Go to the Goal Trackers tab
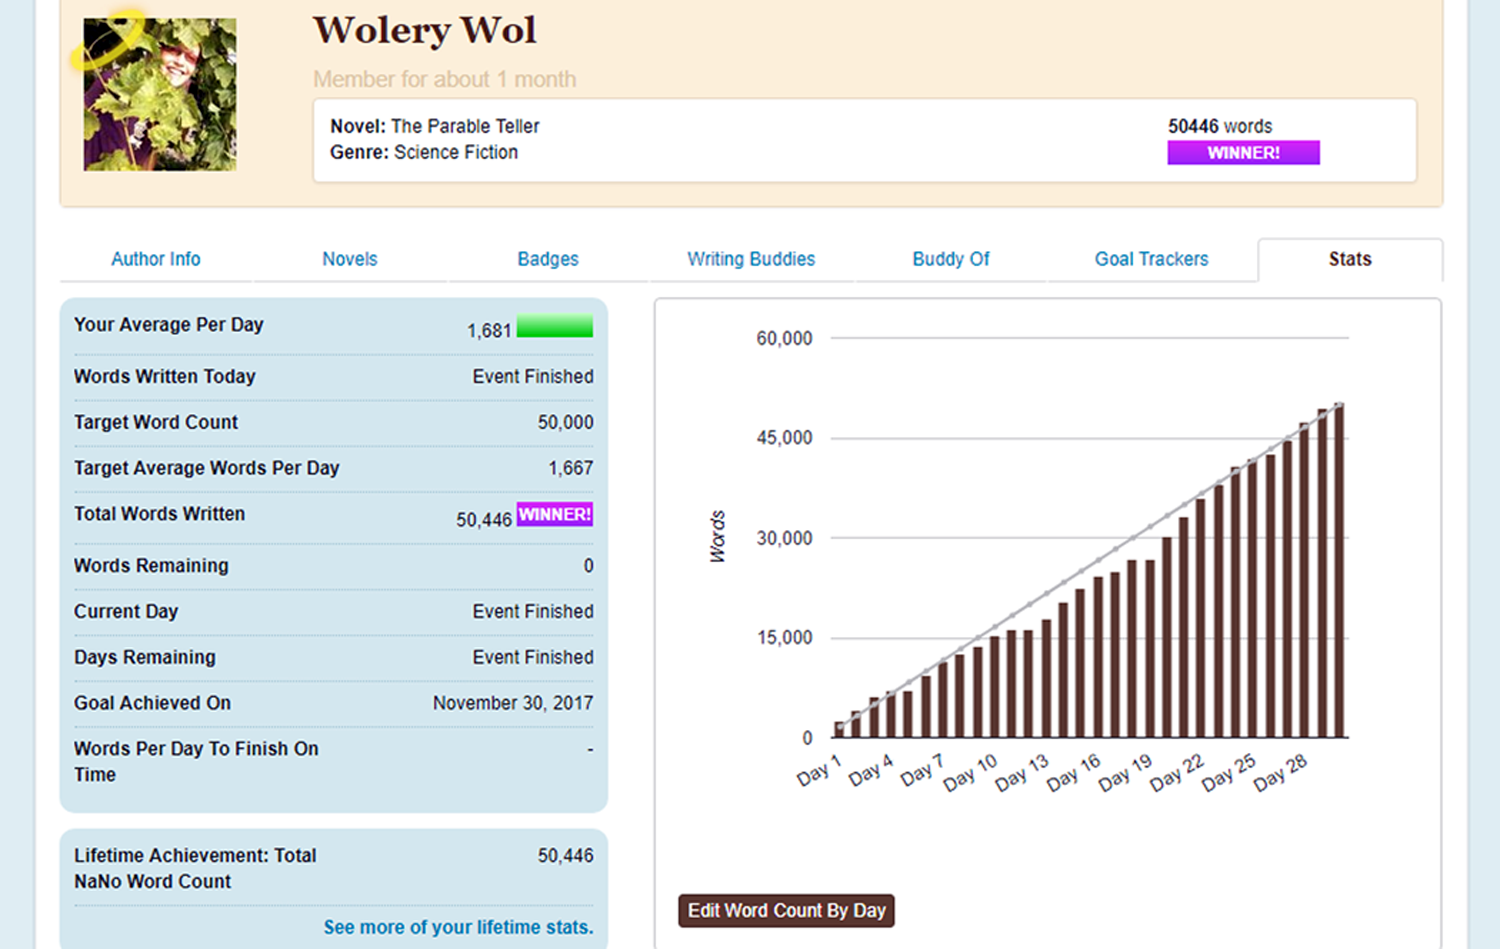The height and width of the screenshot is (949, 1500). point(1151,259)
